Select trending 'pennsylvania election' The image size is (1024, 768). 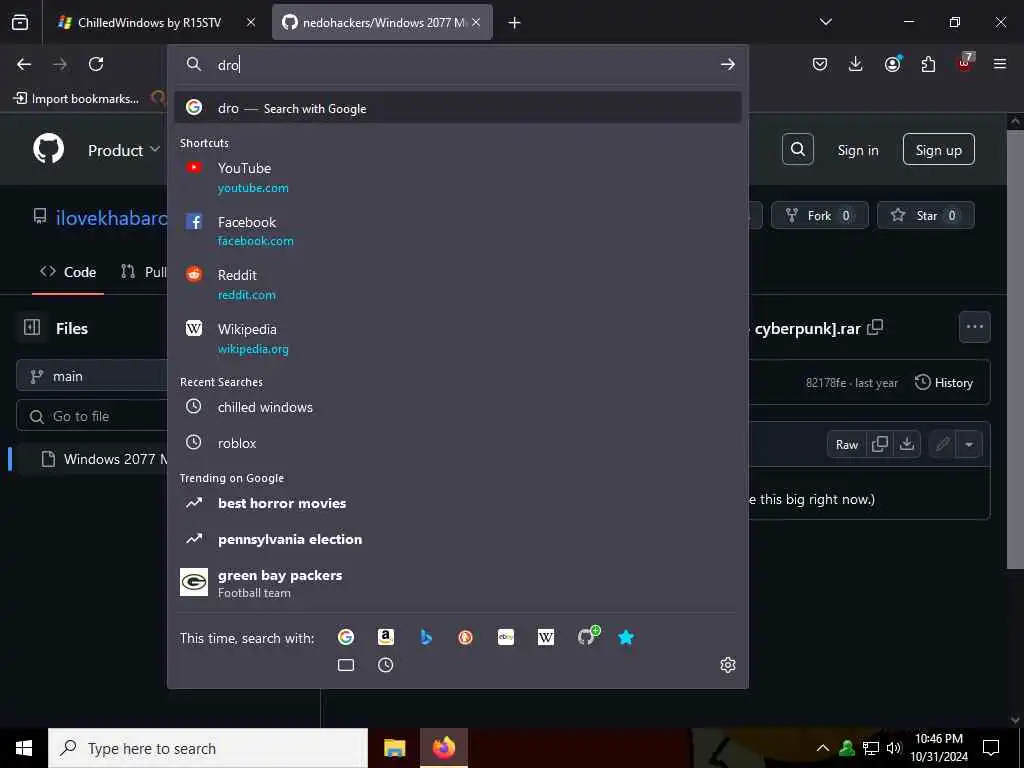click(x=458, y=539)
